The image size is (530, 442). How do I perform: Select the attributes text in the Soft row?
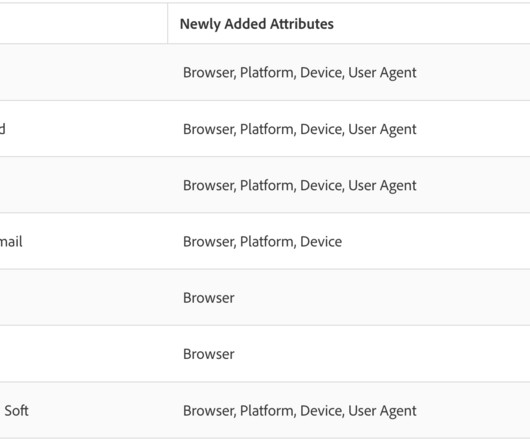click(299, 411)
